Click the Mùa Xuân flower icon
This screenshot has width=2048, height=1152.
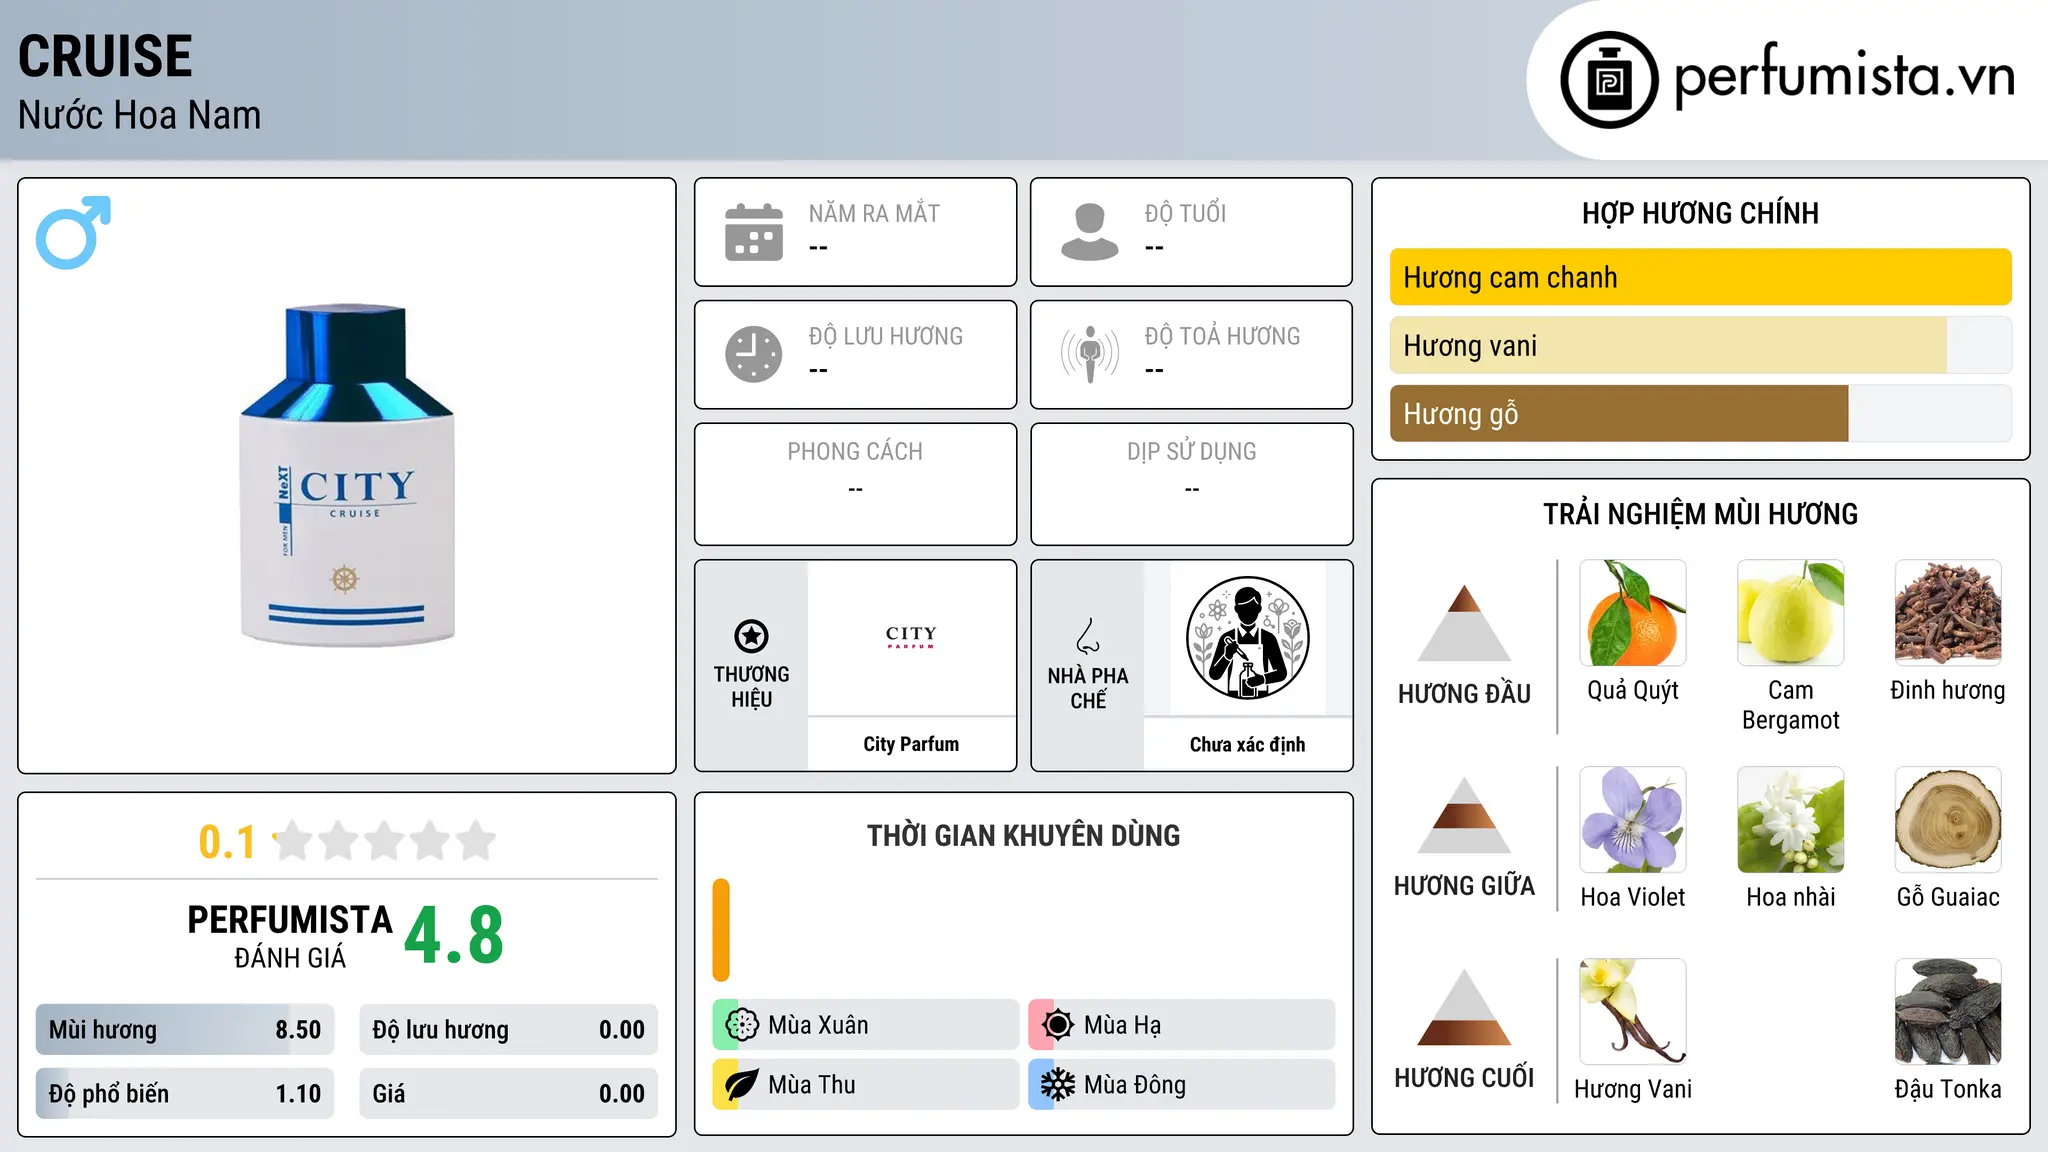pyautogui.click(x=742, y=1025)
